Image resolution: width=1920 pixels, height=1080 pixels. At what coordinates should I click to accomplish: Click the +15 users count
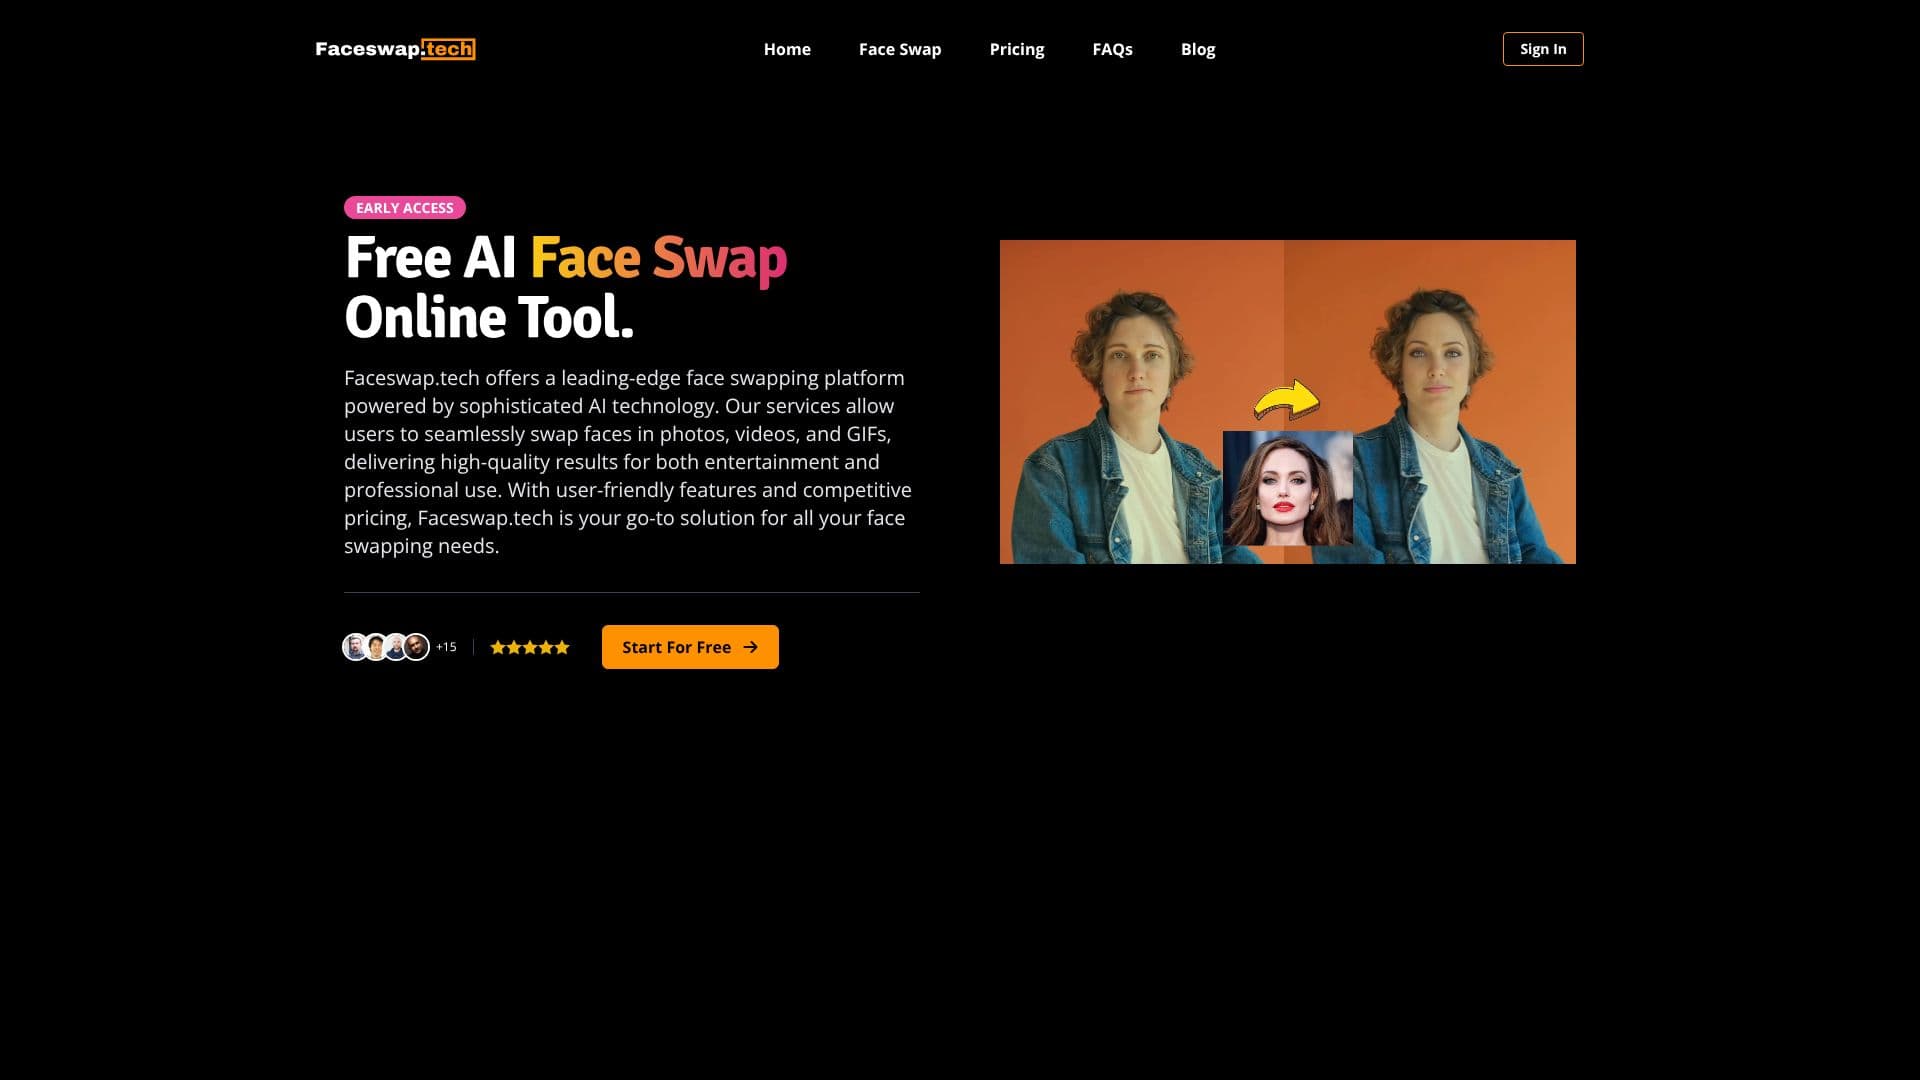[446, 647]
